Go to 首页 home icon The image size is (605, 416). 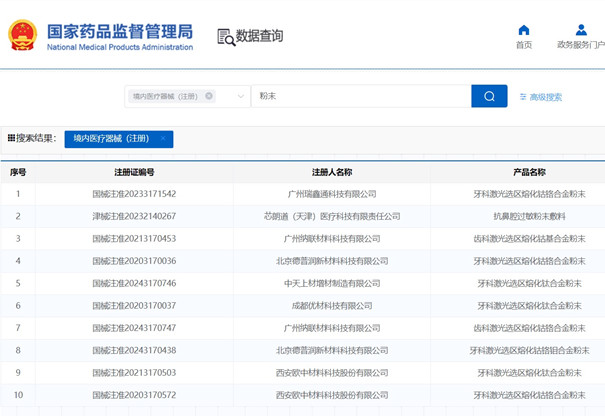pos(524,30)
